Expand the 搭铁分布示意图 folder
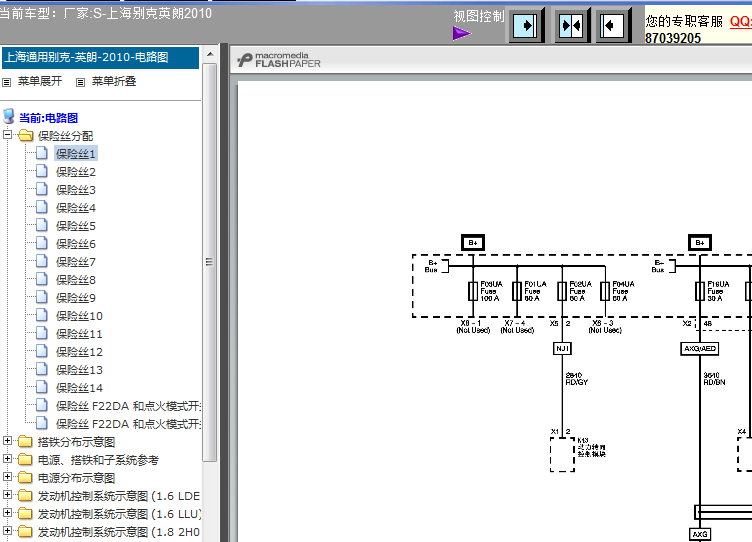752x542 pixels. coord(7,441)
